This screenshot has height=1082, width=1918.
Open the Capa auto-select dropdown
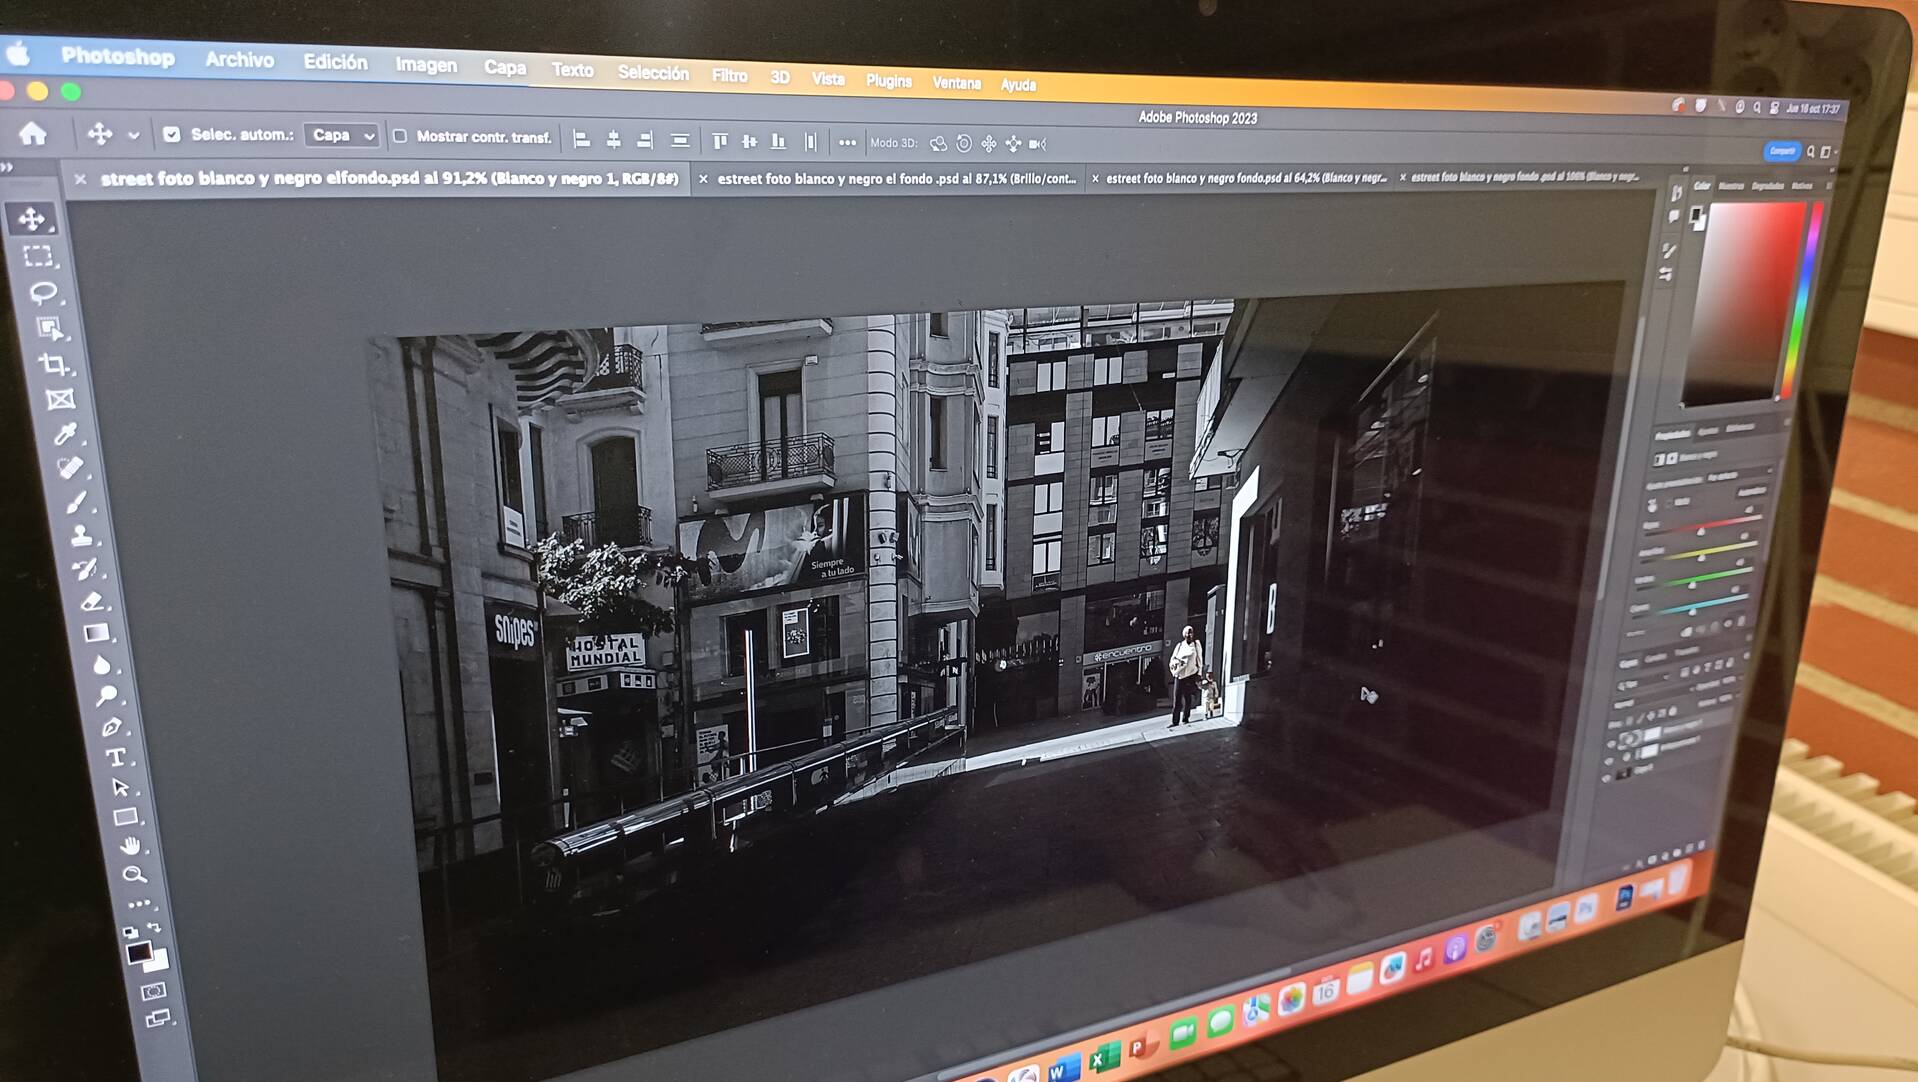coord(342,135)
